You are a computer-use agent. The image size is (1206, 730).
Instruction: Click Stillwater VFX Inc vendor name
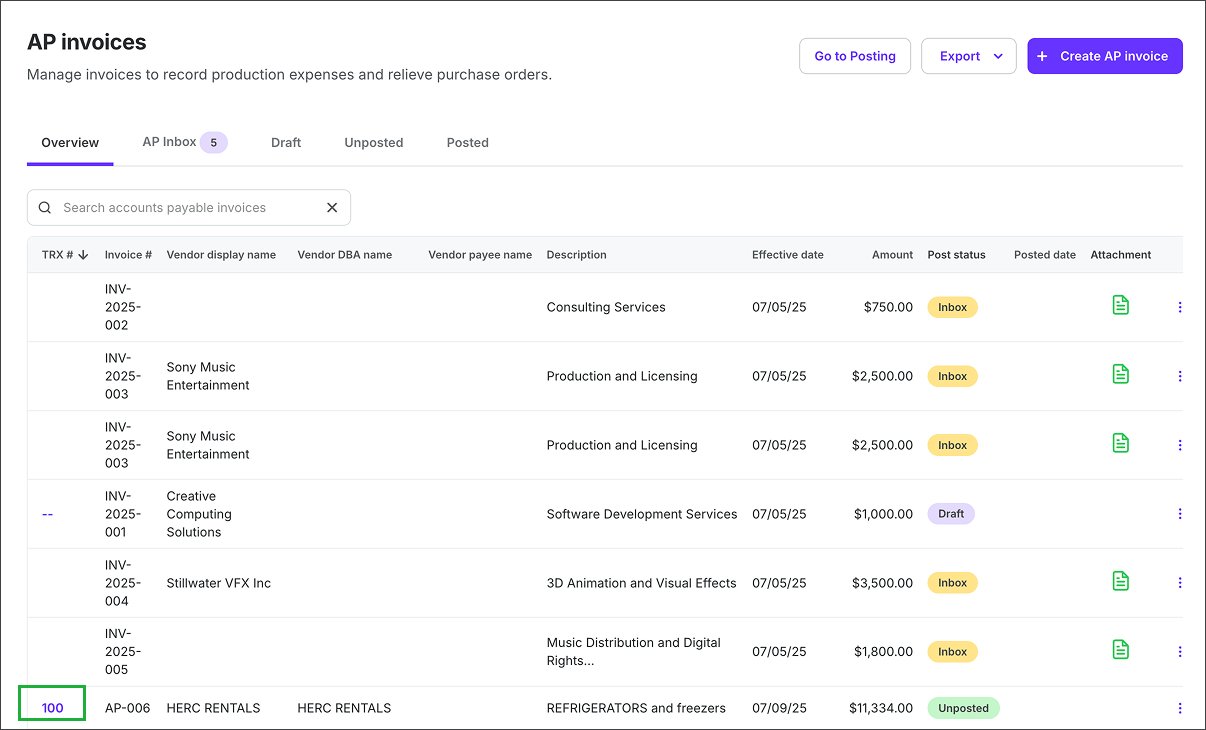pos(219,583)
